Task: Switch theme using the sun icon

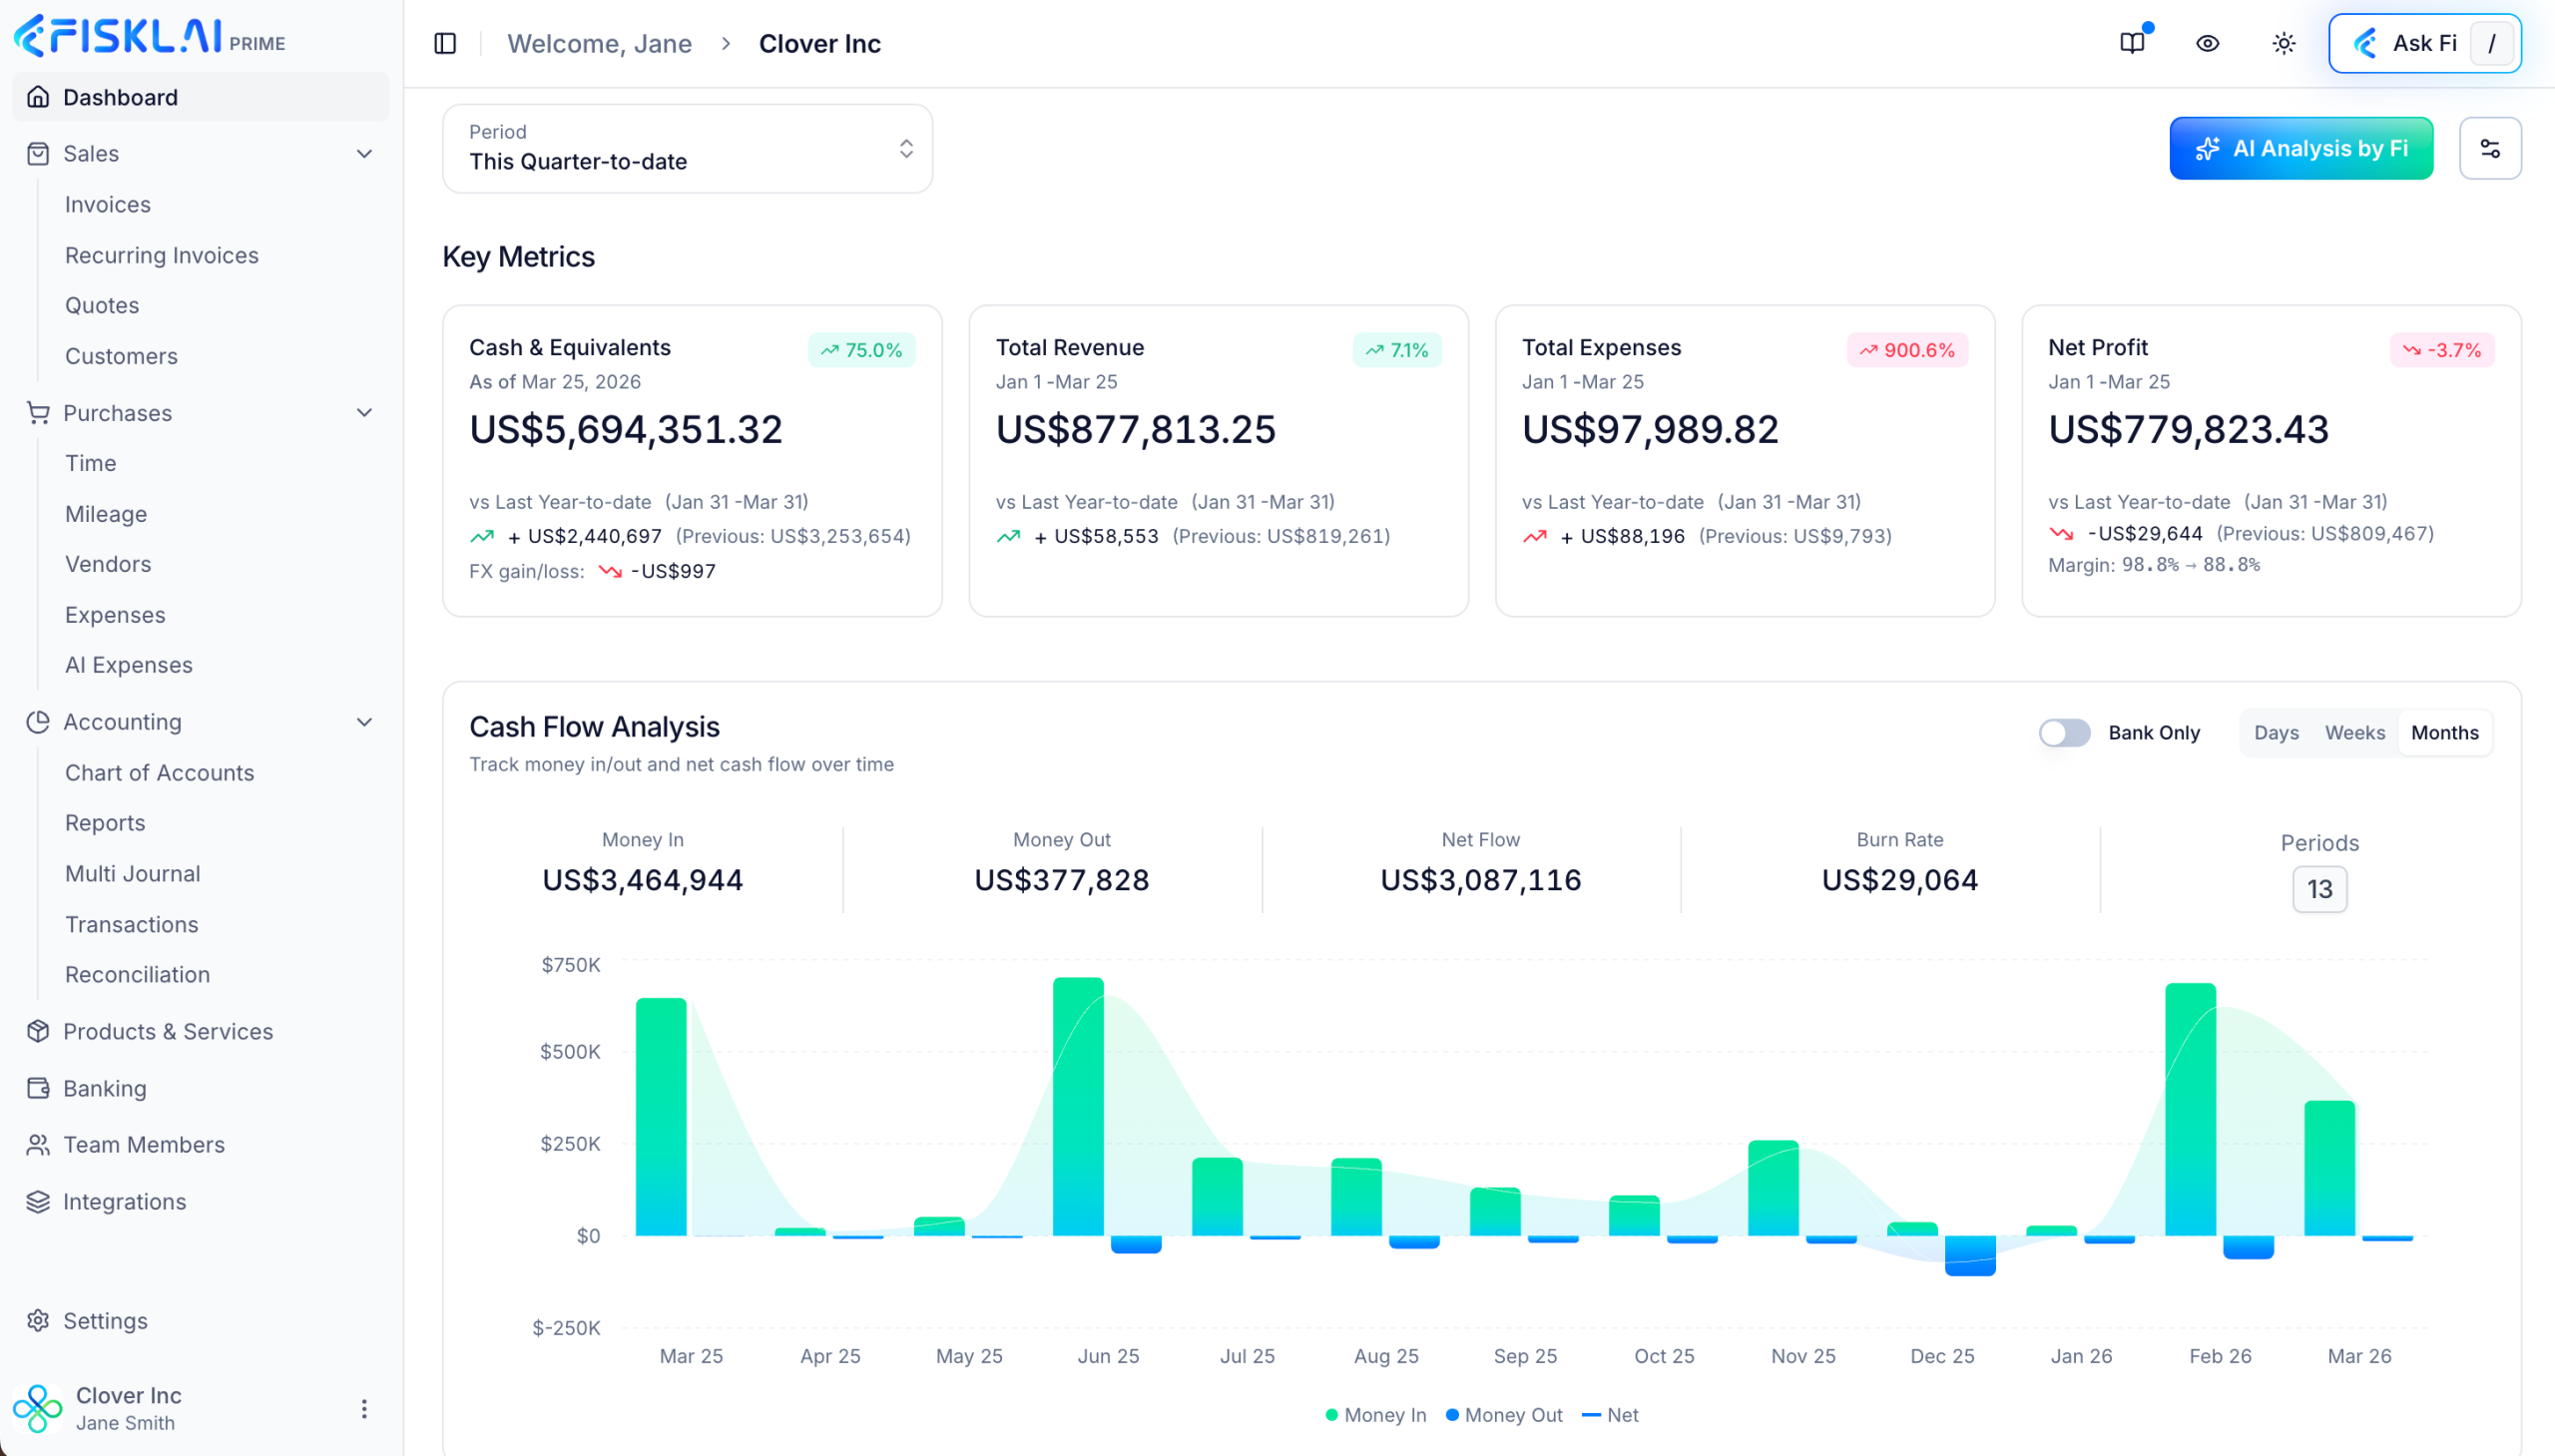Action: pyautogui.click(x=2283, y=43)
